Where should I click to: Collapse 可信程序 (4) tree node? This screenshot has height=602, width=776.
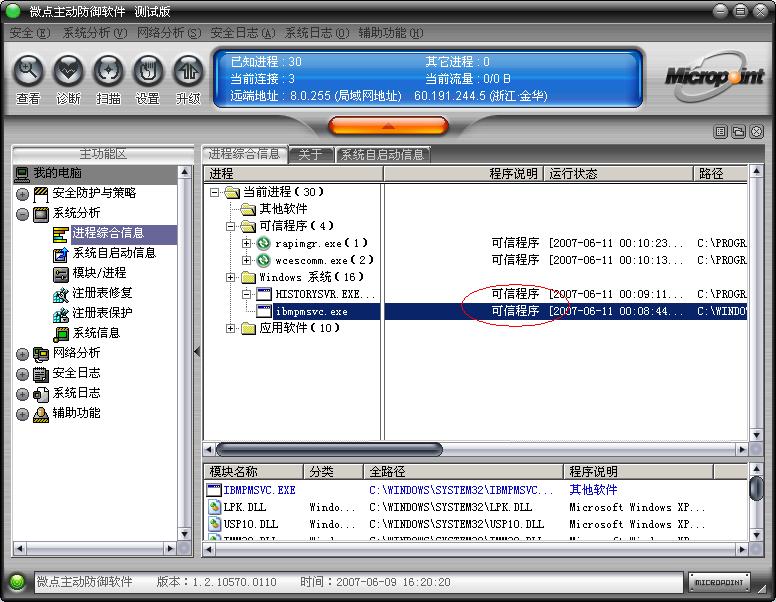pyautogui.click(x=231, y=226)
